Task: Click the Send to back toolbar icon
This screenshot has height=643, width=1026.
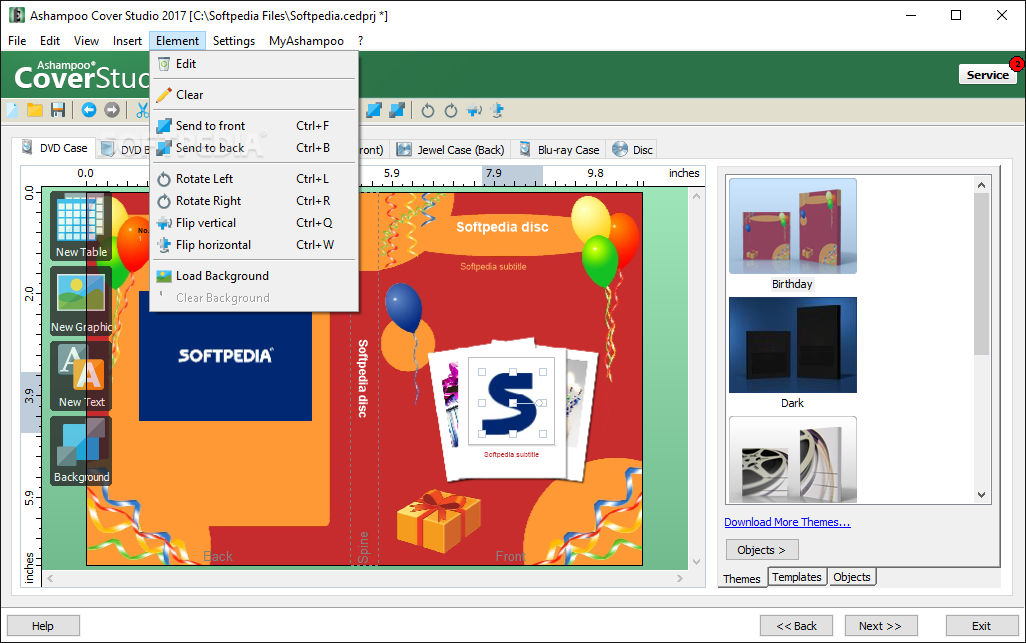Action: pyautogui.click(x=397, y=110)
